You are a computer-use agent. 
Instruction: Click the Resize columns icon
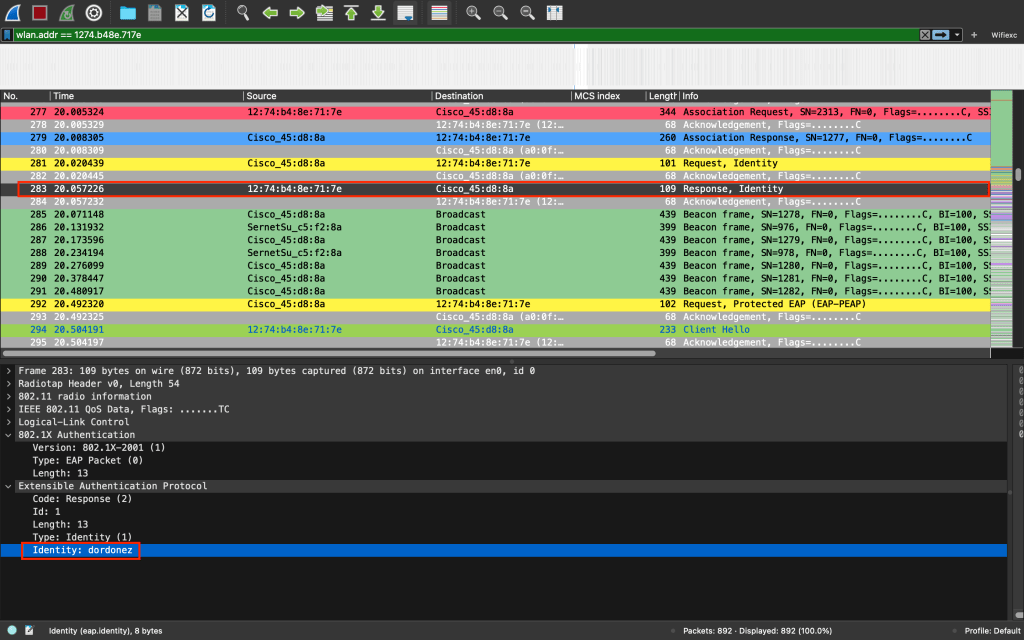click(x=554, y=13)
